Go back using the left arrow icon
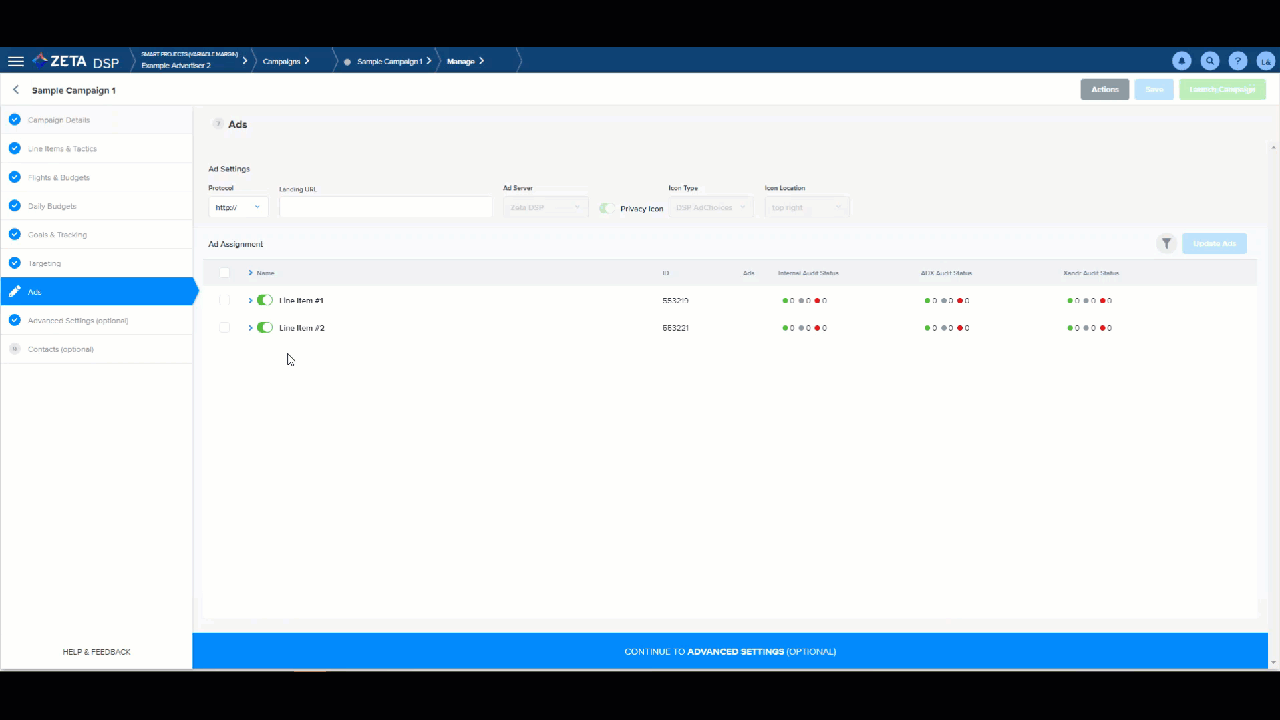The image size is (1280, 720). coord(16,90)
